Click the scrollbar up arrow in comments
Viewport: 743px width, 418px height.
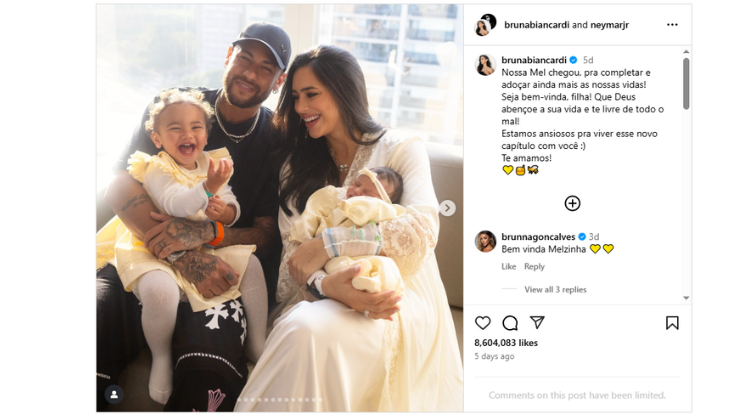686,52
